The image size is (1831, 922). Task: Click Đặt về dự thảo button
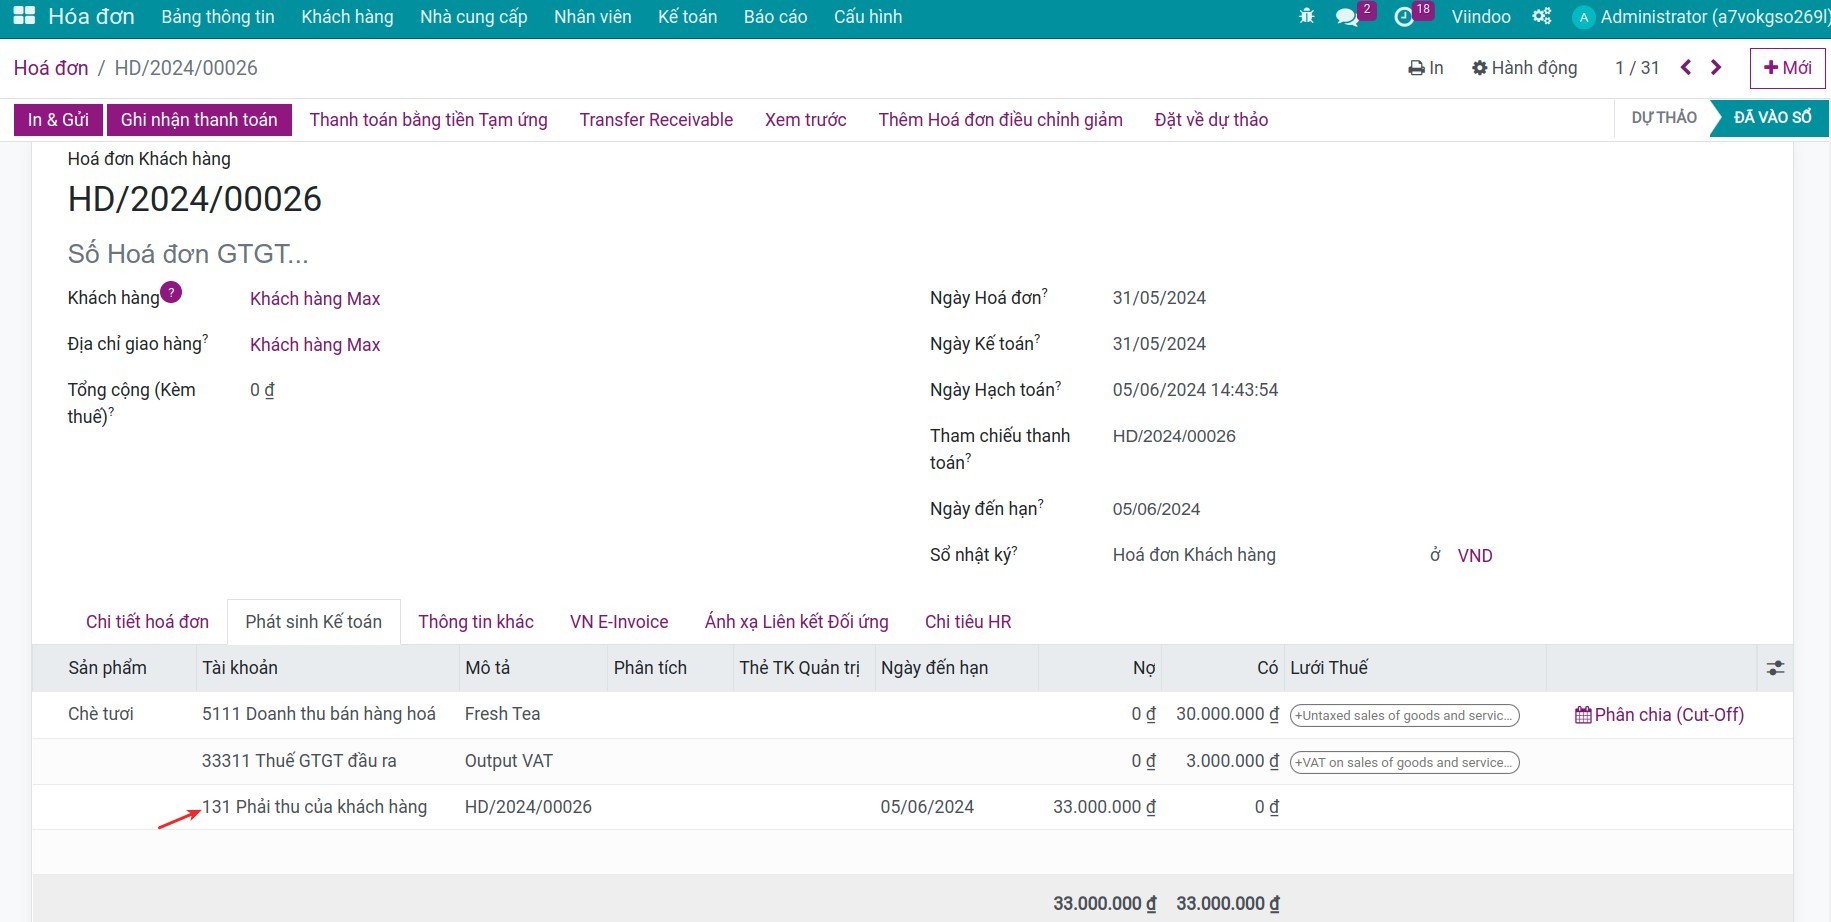1211,120
